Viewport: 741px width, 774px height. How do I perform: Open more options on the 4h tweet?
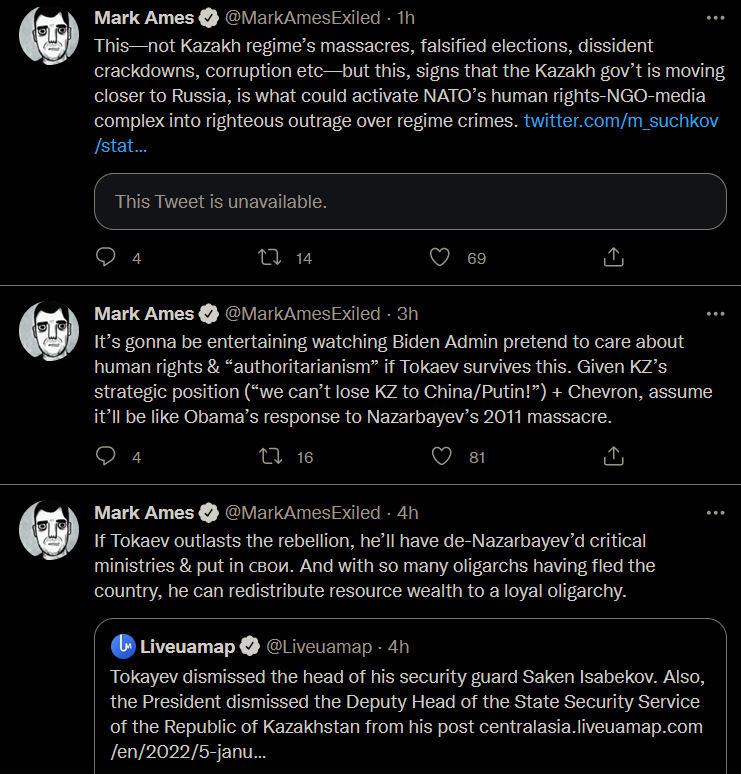click(x=715, y=513)
